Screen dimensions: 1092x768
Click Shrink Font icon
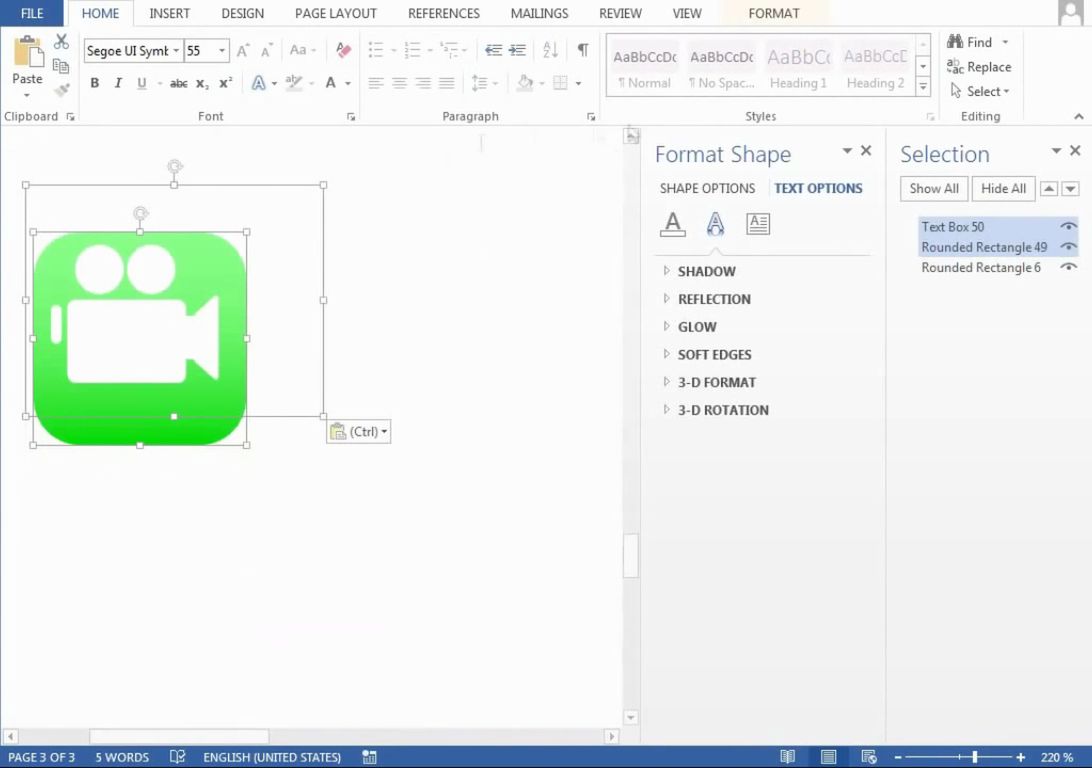[x=266, y=51]
